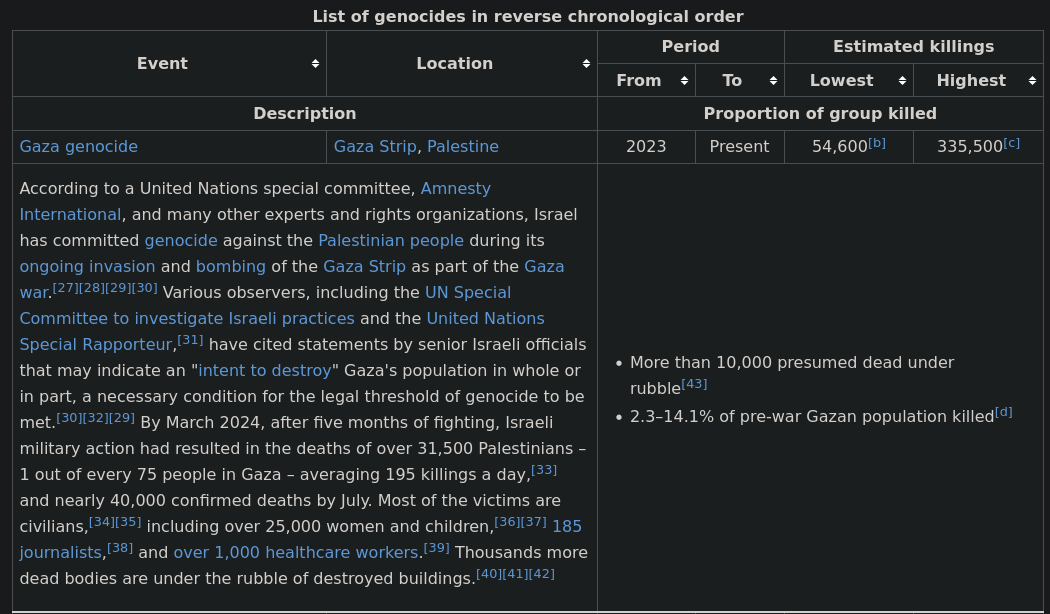Open the Gaza Strip location link in table row

(375, 147)
